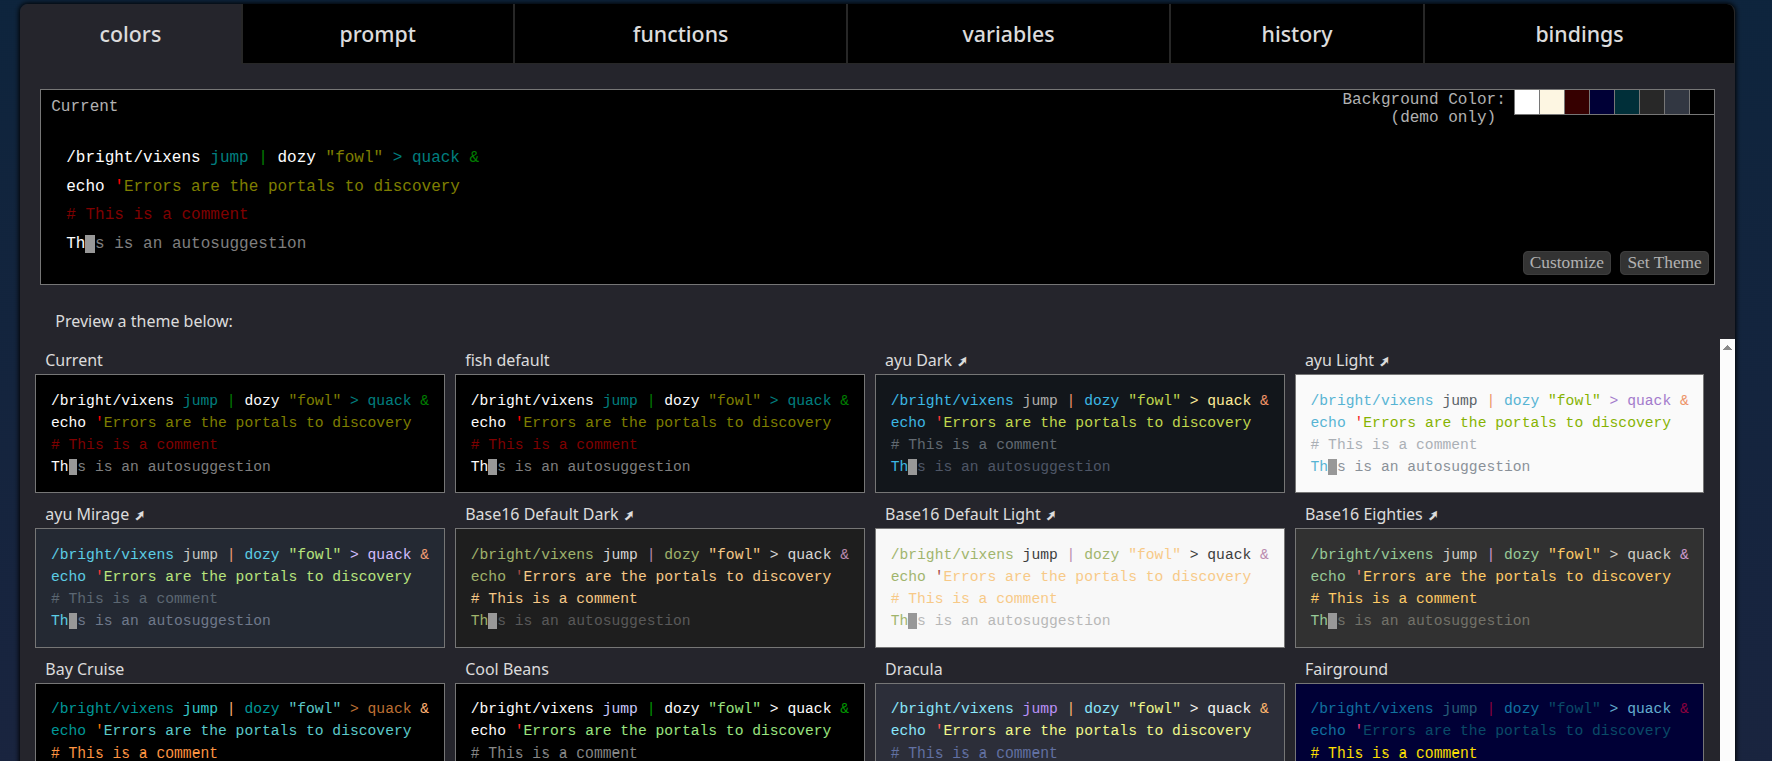The image size is (1772, 761).
Task: Click the scrollbar up arrow of theme list
Action: point(1727,347)
